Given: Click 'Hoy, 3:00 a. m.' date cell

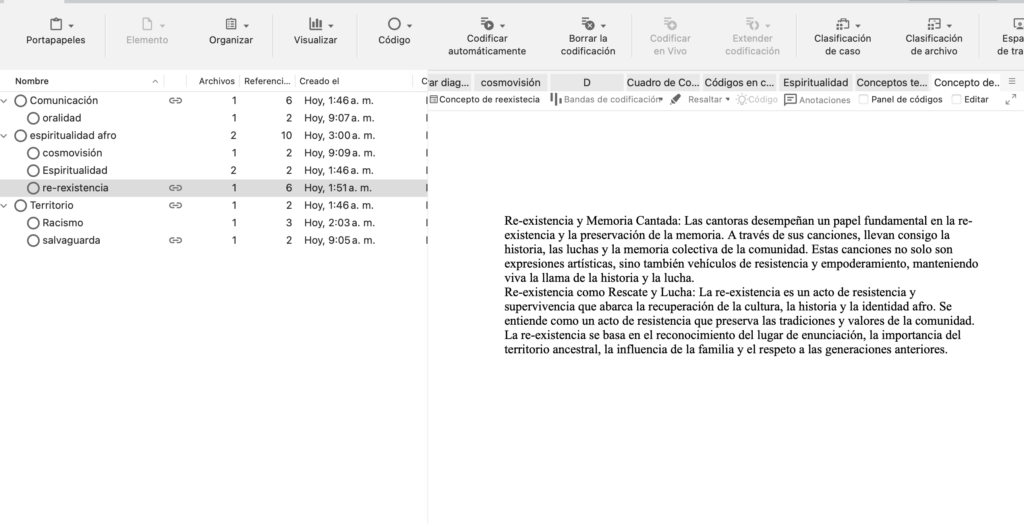Looking at the screenshot, I should (340, 136).
